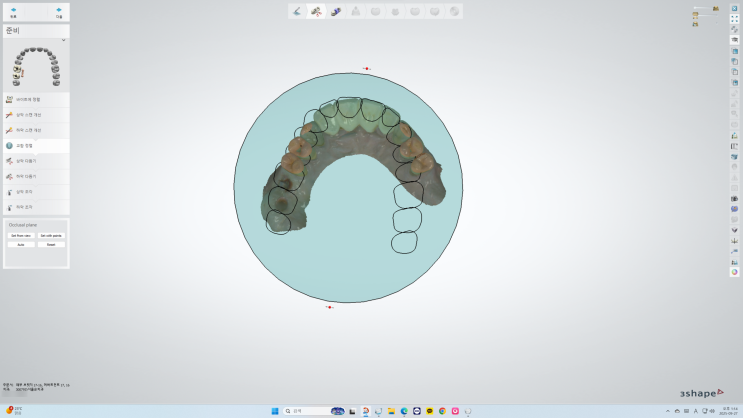Screen dimensions: 743x418
Task: Open the first workflow step, scanner icon
Action: click(x=297, y=11)
